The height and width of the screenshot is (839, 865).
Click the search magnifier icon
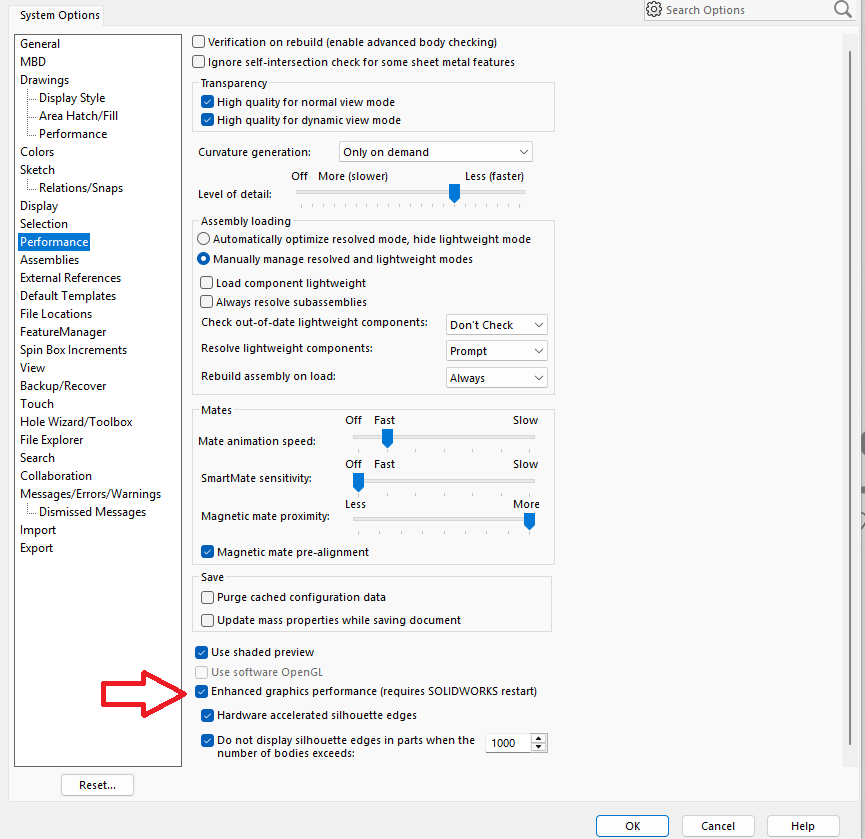842,10
